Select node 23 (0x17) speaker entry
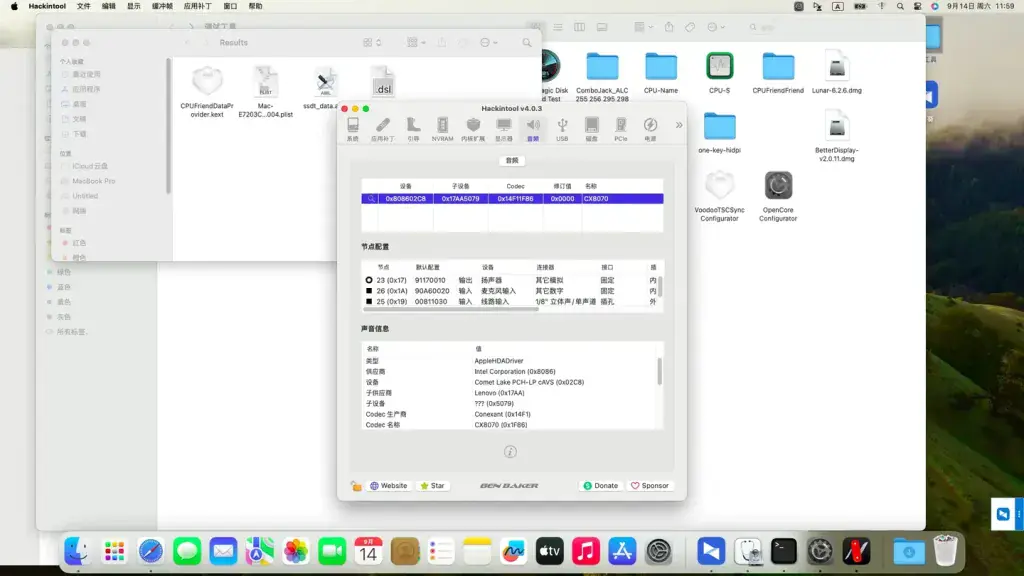 click(512, 280)
